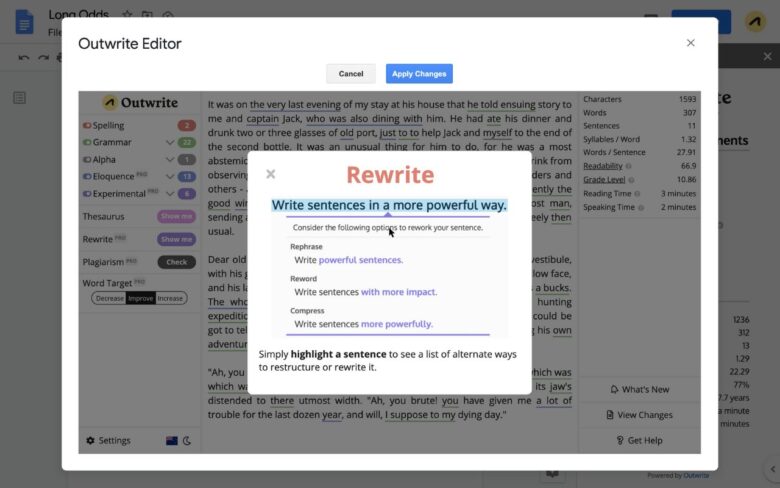The height and width of the screenshot is (488, 780).
Task: Open Settings with the gear icon
Action: click(x=90, y=440)
